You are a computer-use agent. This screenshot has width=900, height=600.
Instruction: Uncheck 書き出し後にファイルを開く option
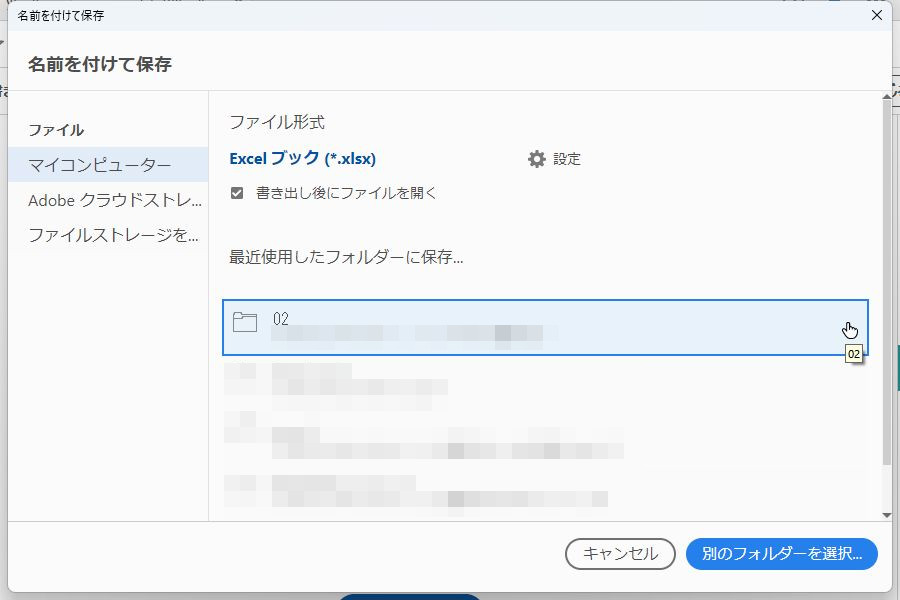[x=236, y=193]
